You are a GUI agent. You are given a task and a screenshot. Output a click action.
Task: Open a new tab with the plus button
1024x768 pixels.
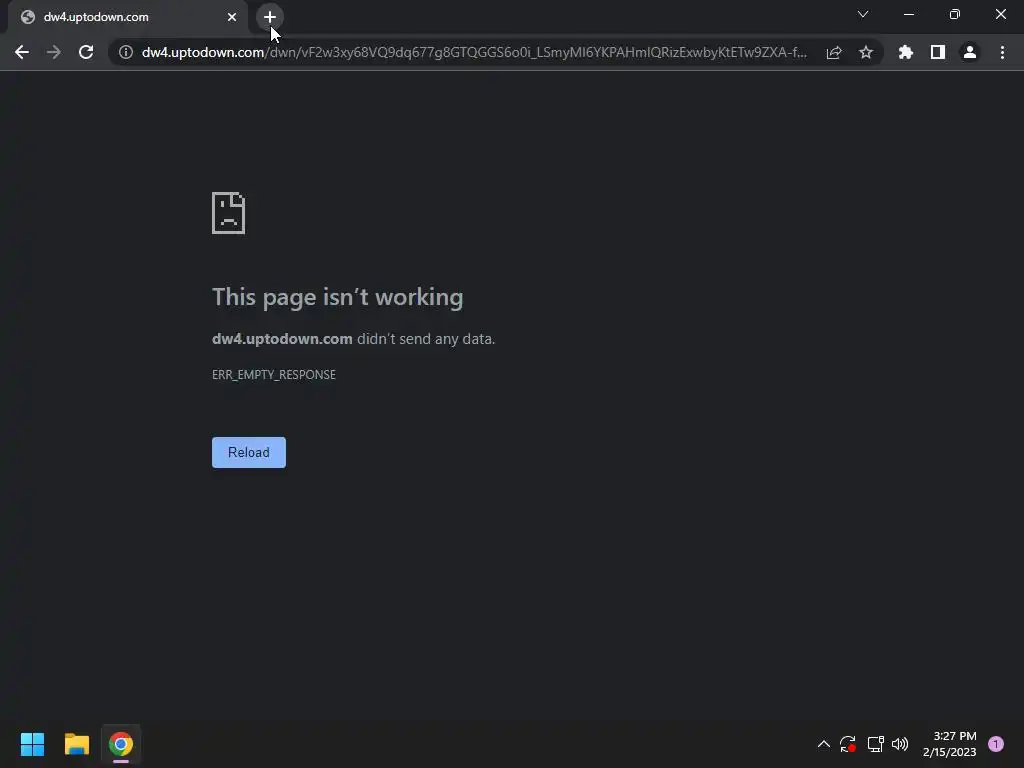click(x=270, y=17)
